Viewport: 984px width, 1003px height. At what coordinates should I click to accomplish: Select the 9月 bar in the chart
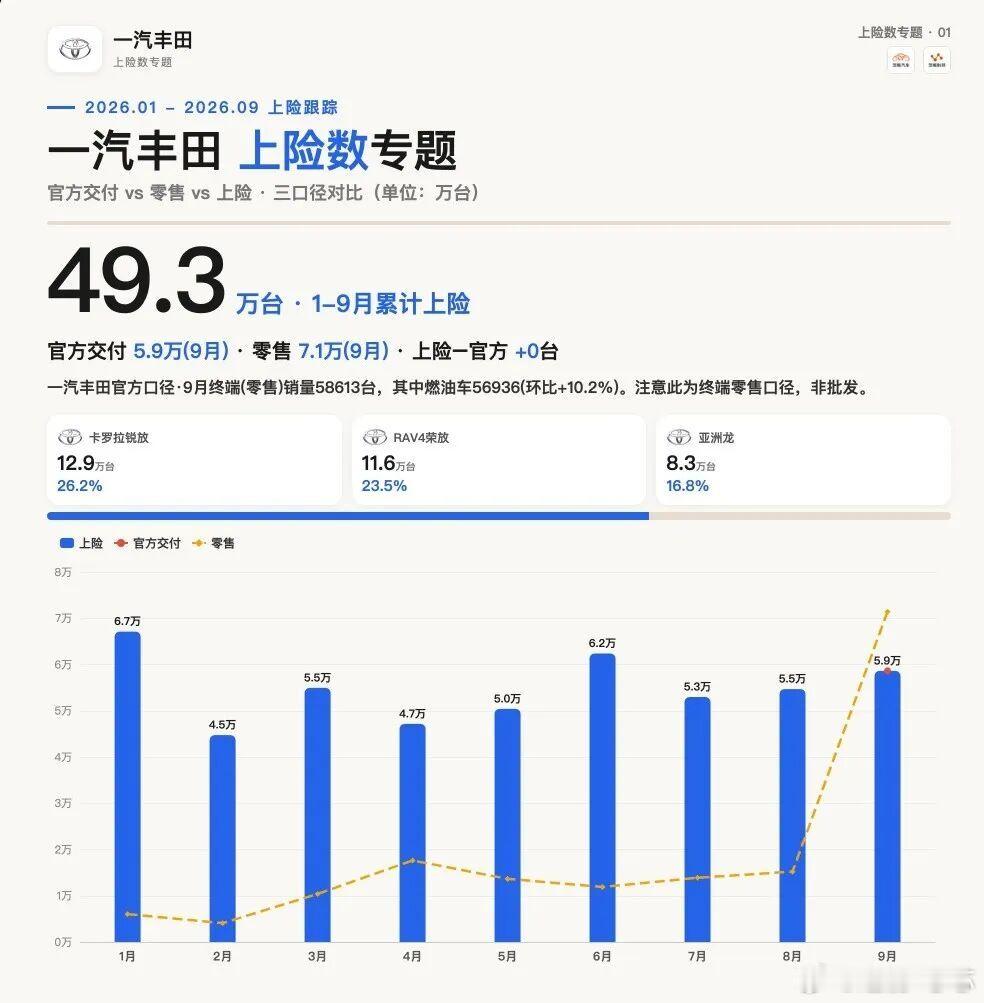(887, 807)
